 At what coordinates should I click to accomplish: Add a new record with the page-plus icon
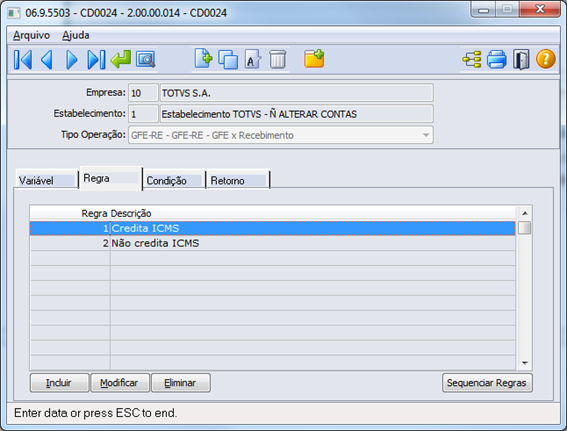tap(203, 59)
